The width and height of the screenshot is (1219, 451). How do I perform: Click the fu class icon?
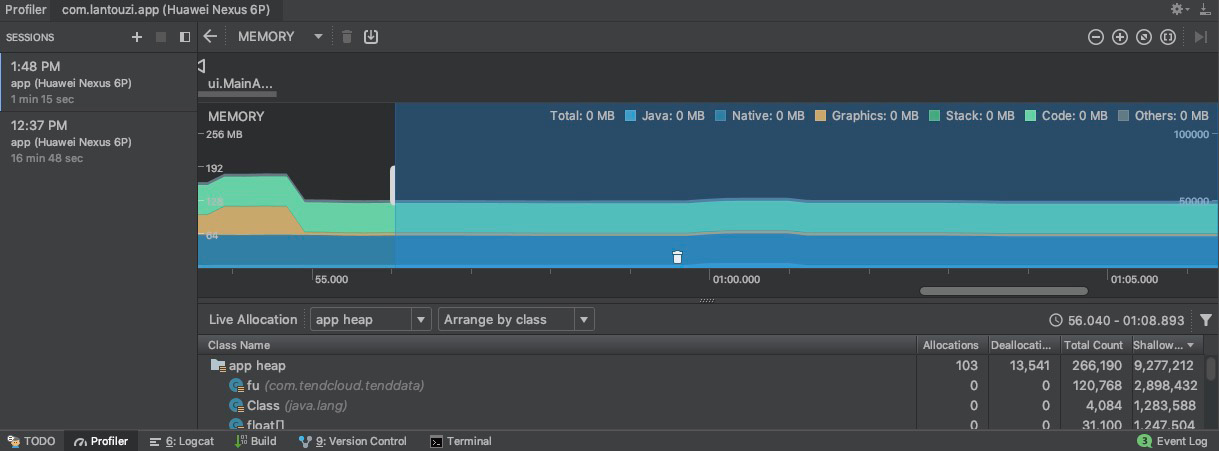[237, 385]
